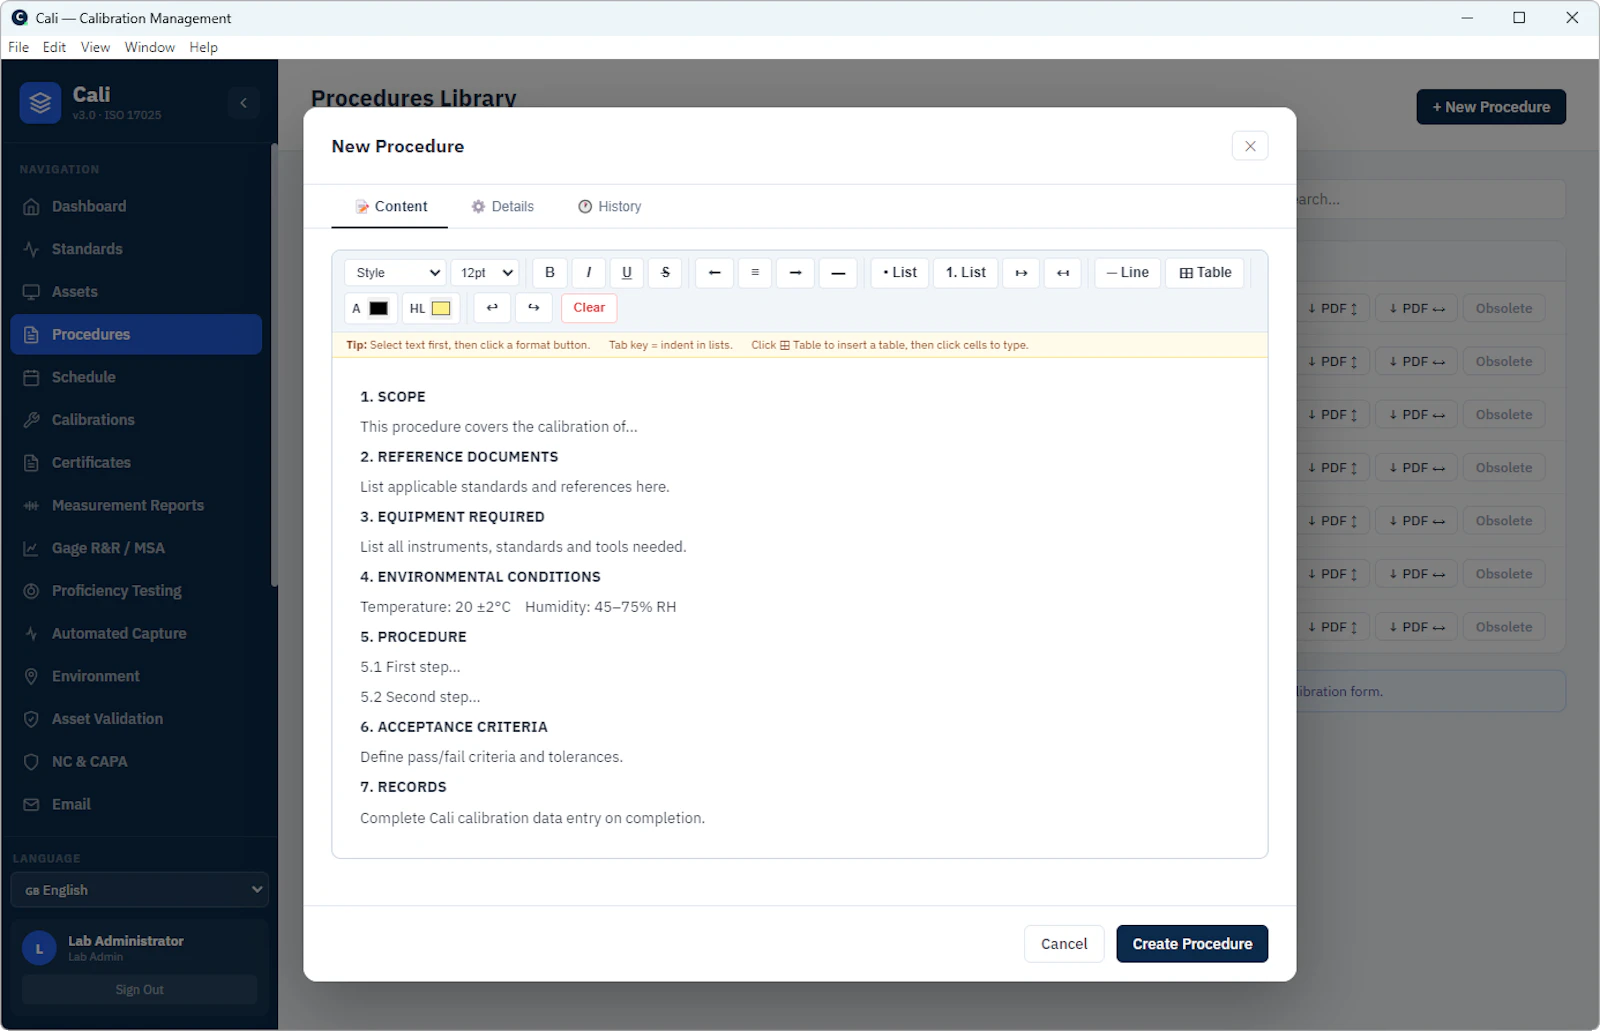Image resolution: width=1600 pixels, height=1031 pixels.
Task: Clear formatting with the Clear button
Action: [x=589, y=308]
